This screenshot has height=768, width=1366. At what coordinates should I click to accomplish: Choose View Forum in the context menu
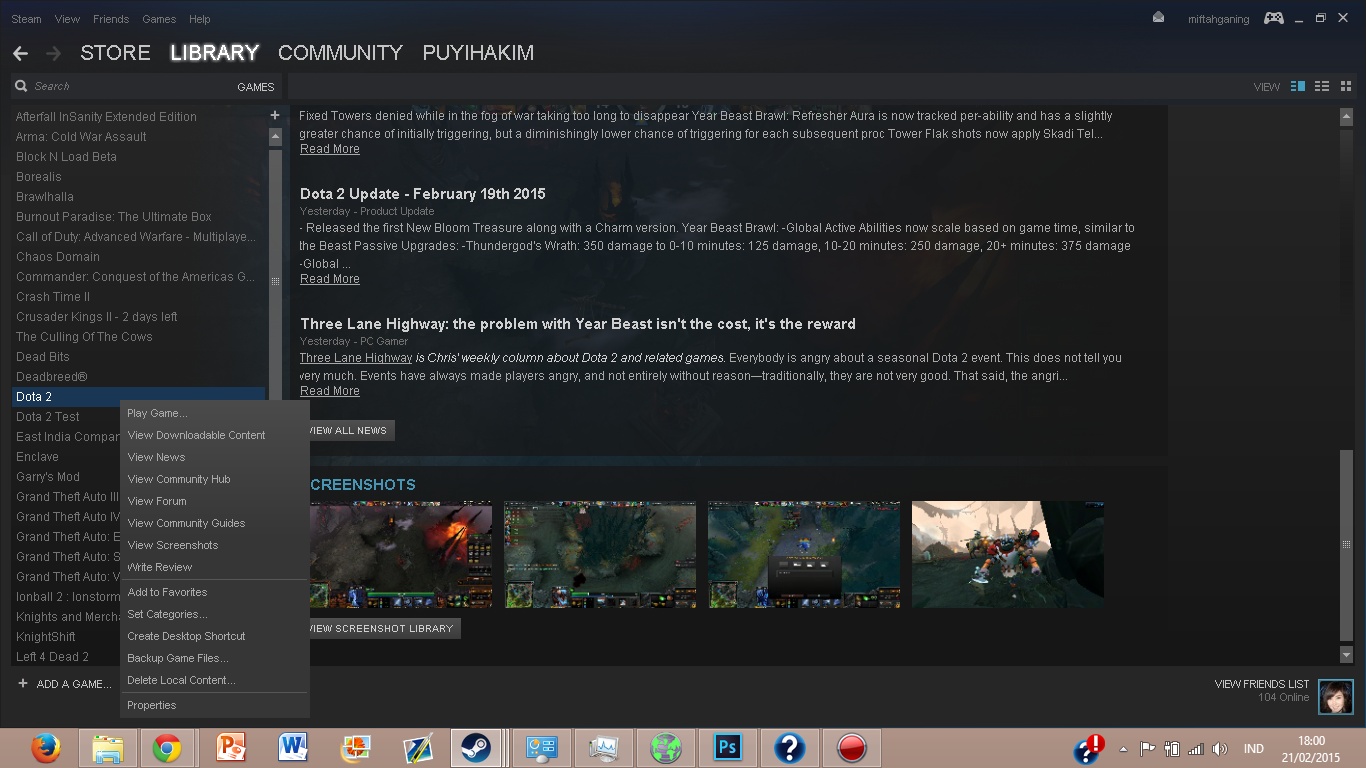pos(214,501)
